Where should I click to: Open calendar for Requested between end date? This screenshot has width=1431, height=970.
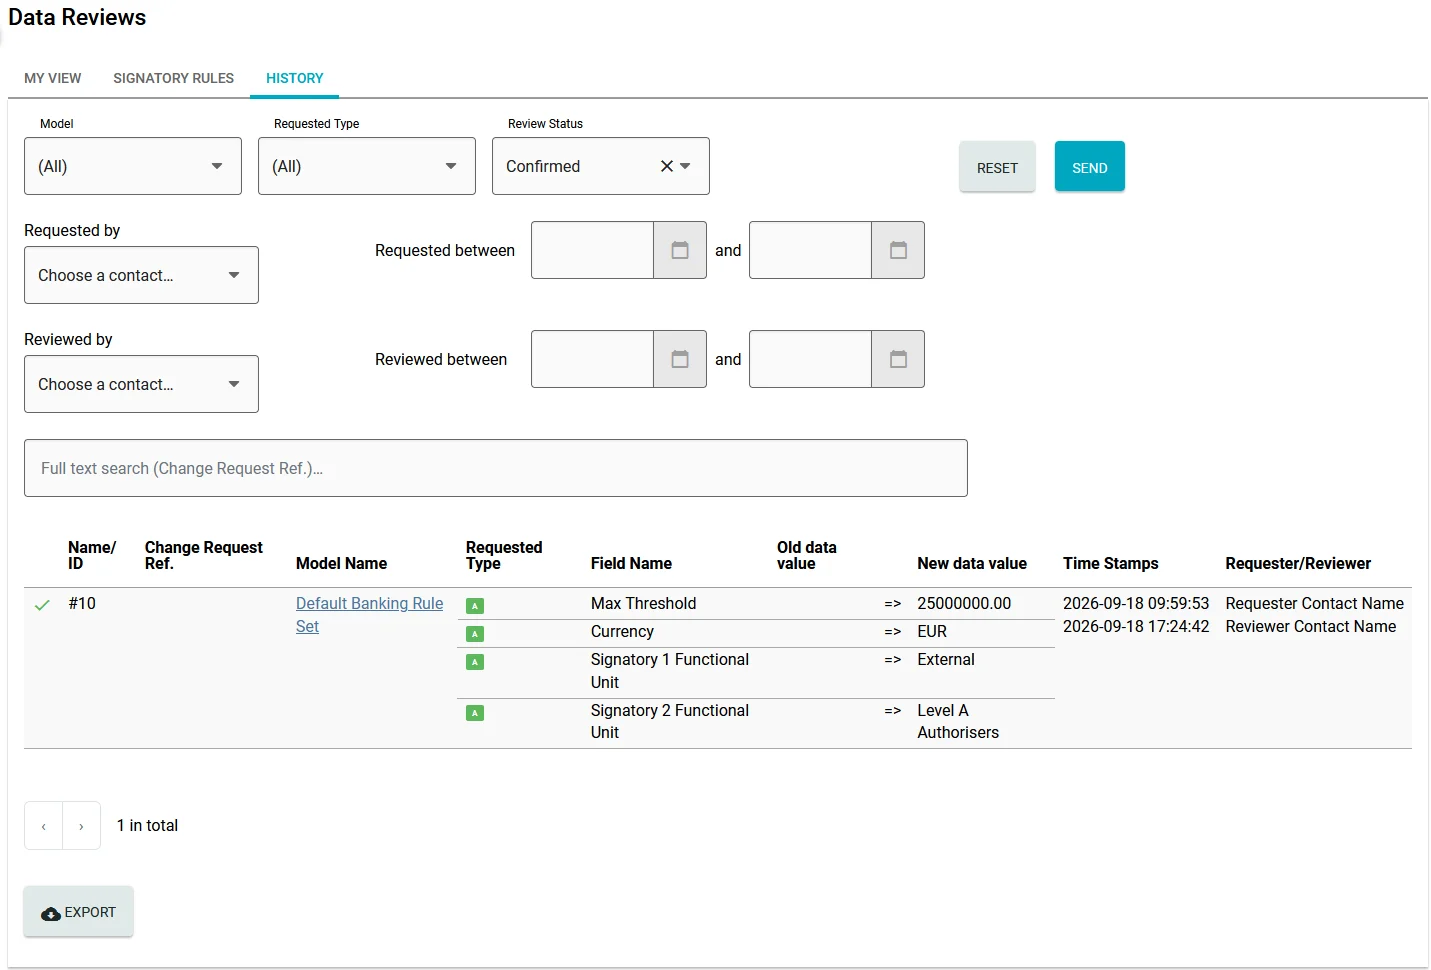click(898, 250)
